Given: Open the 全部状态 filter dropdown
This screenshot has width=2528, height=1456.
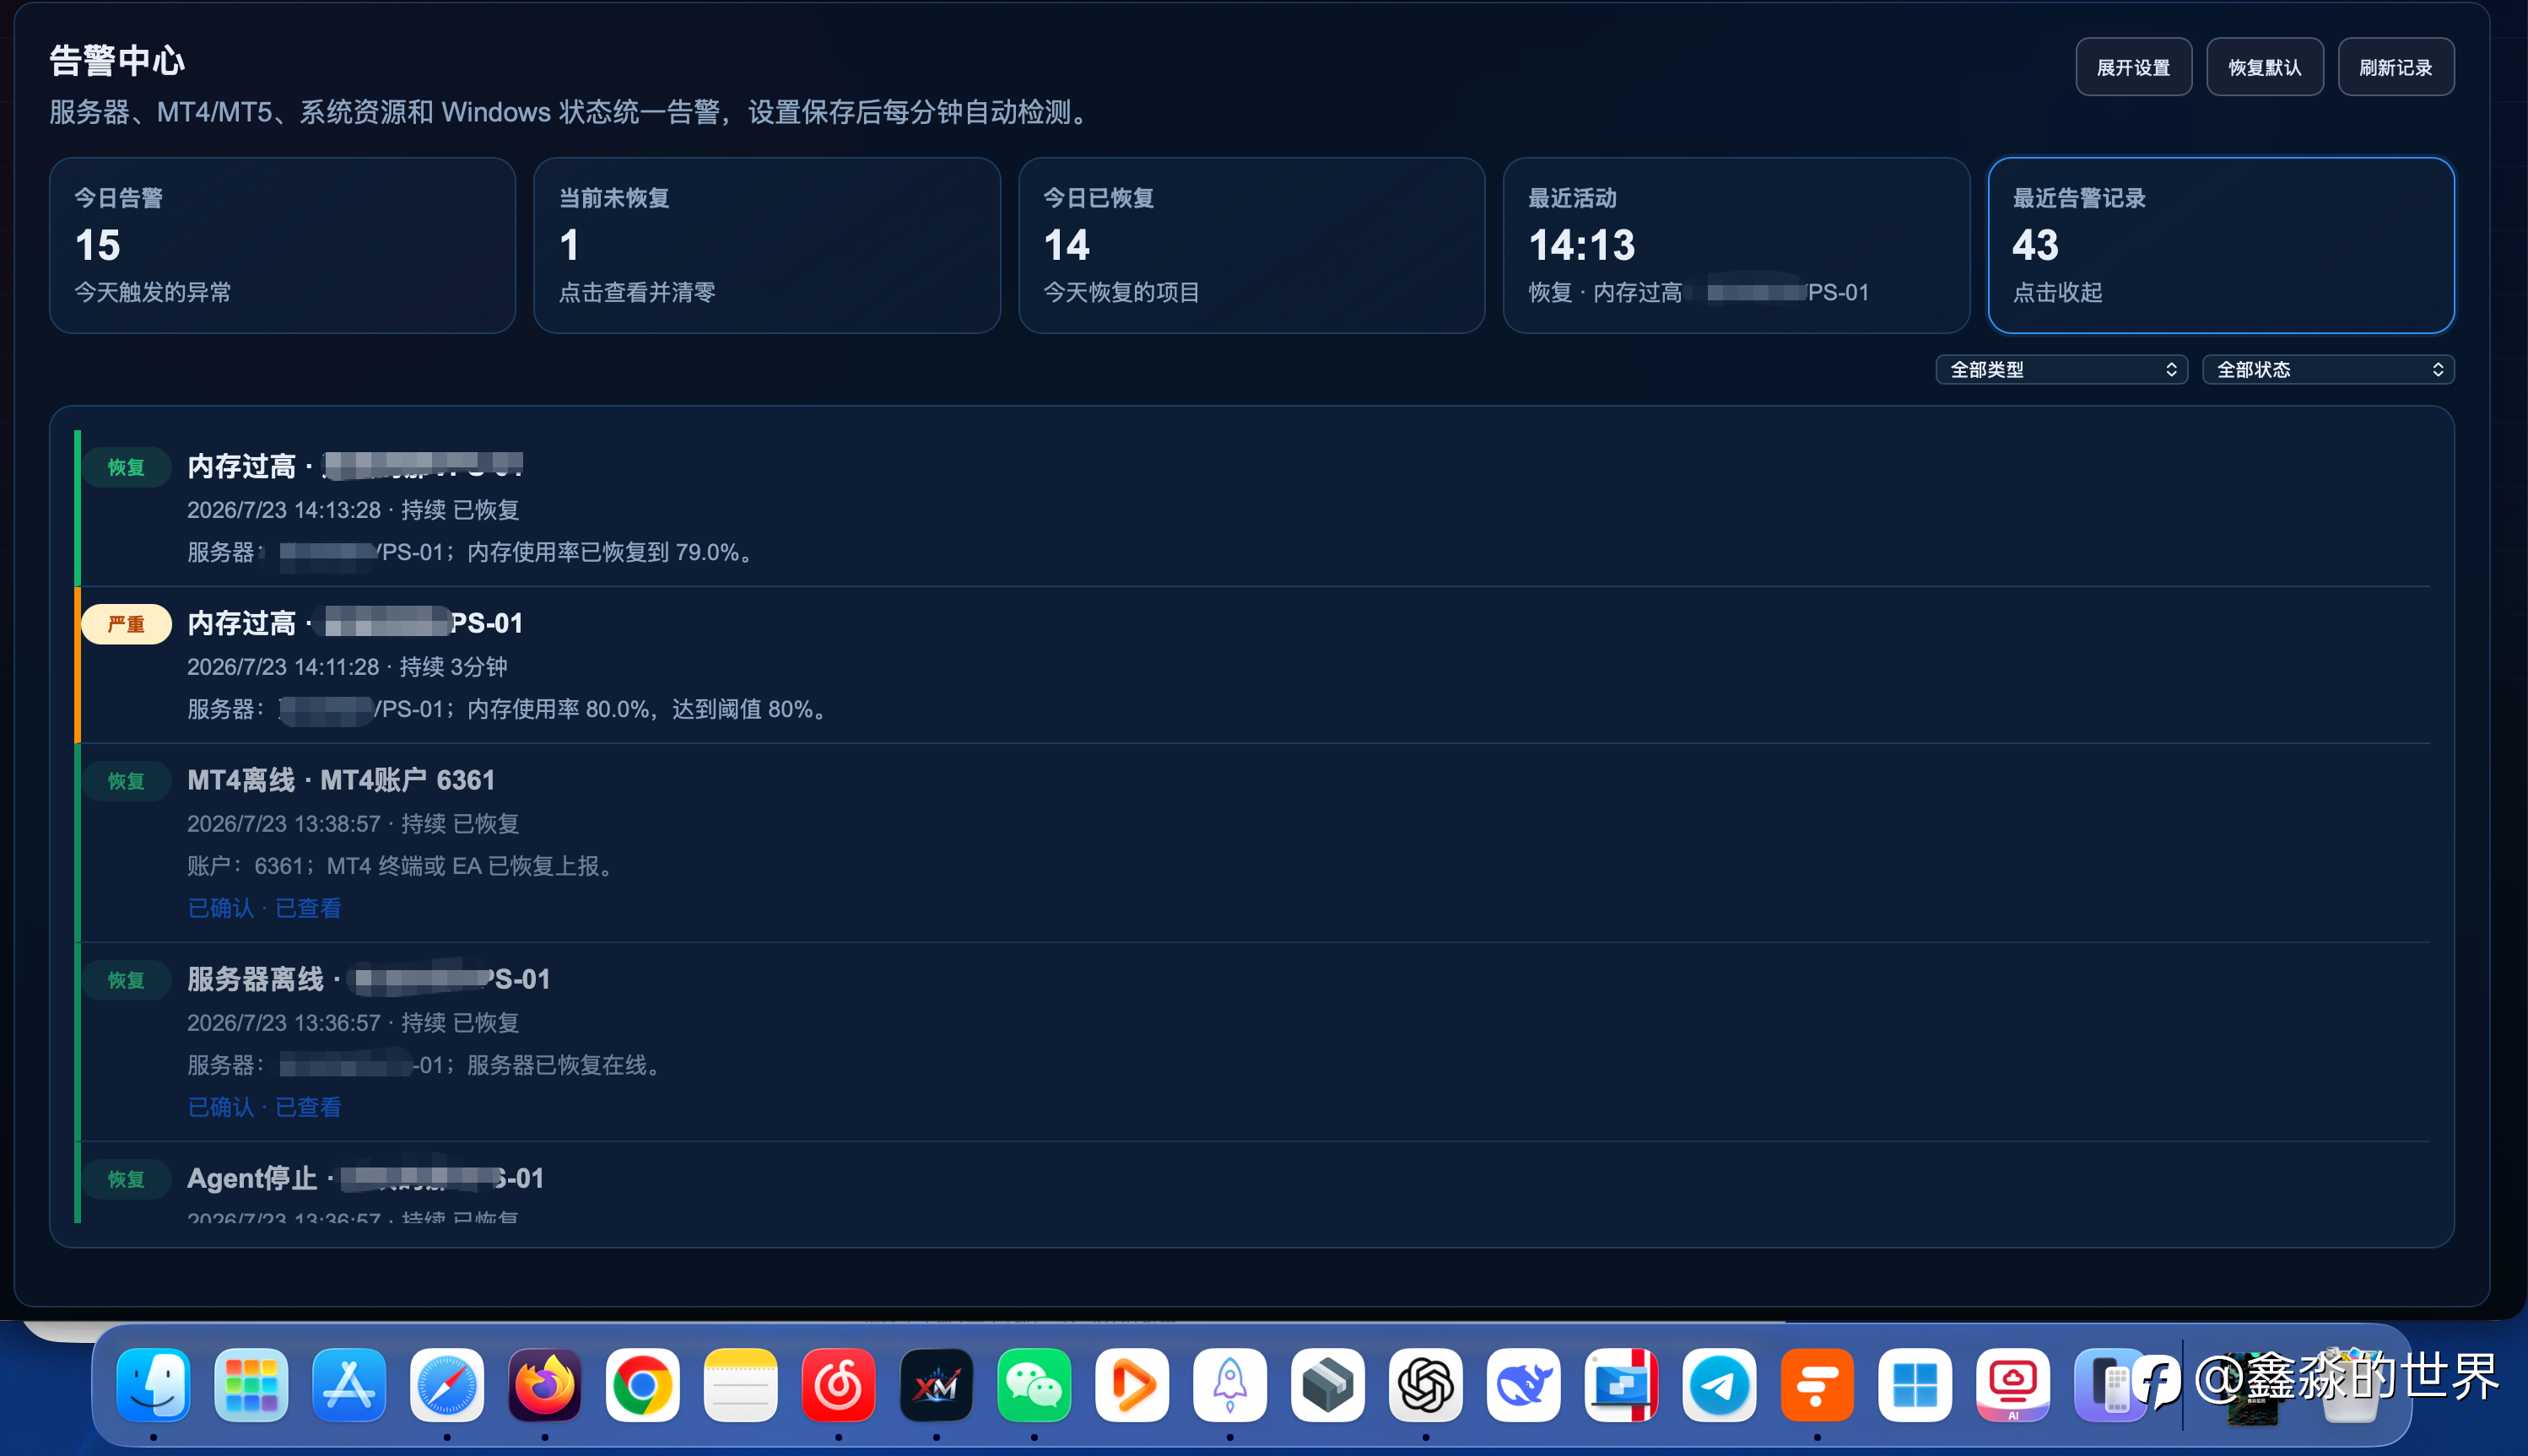Looking at the screenshot, I should (x=2328, y=369).
